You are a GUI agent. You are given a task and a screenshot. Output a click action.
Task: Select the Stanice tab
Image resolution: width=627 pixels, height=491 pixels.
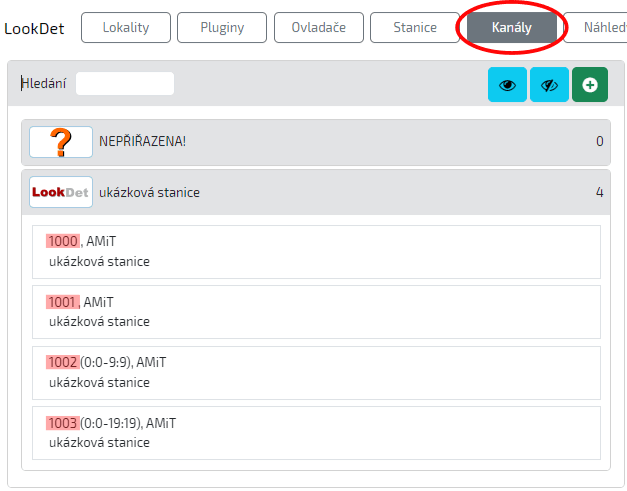[414, 28]
